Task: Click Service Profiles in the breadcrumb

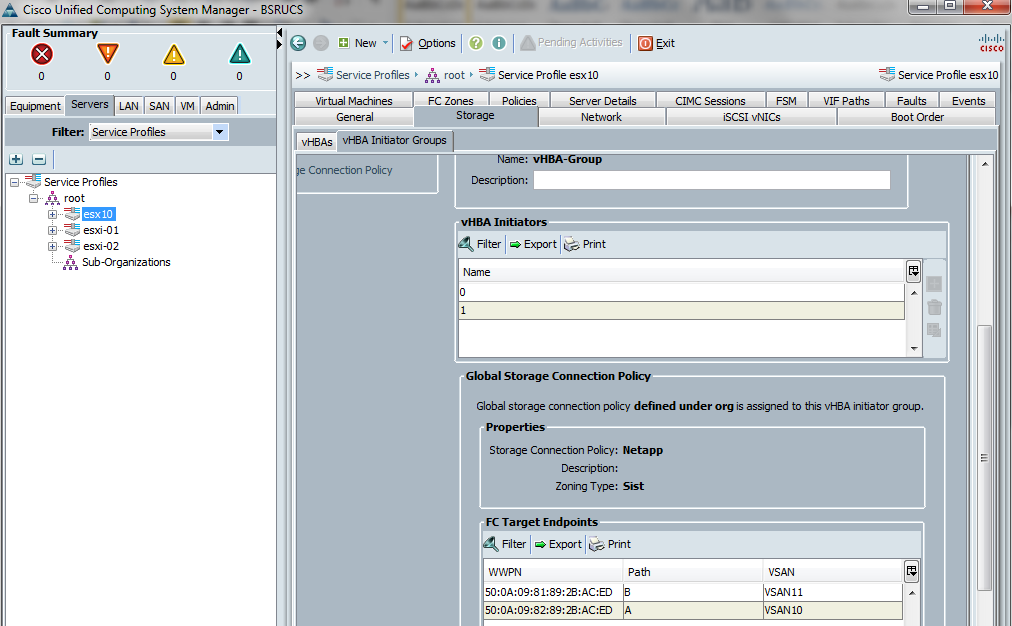Action: (372, 75)
